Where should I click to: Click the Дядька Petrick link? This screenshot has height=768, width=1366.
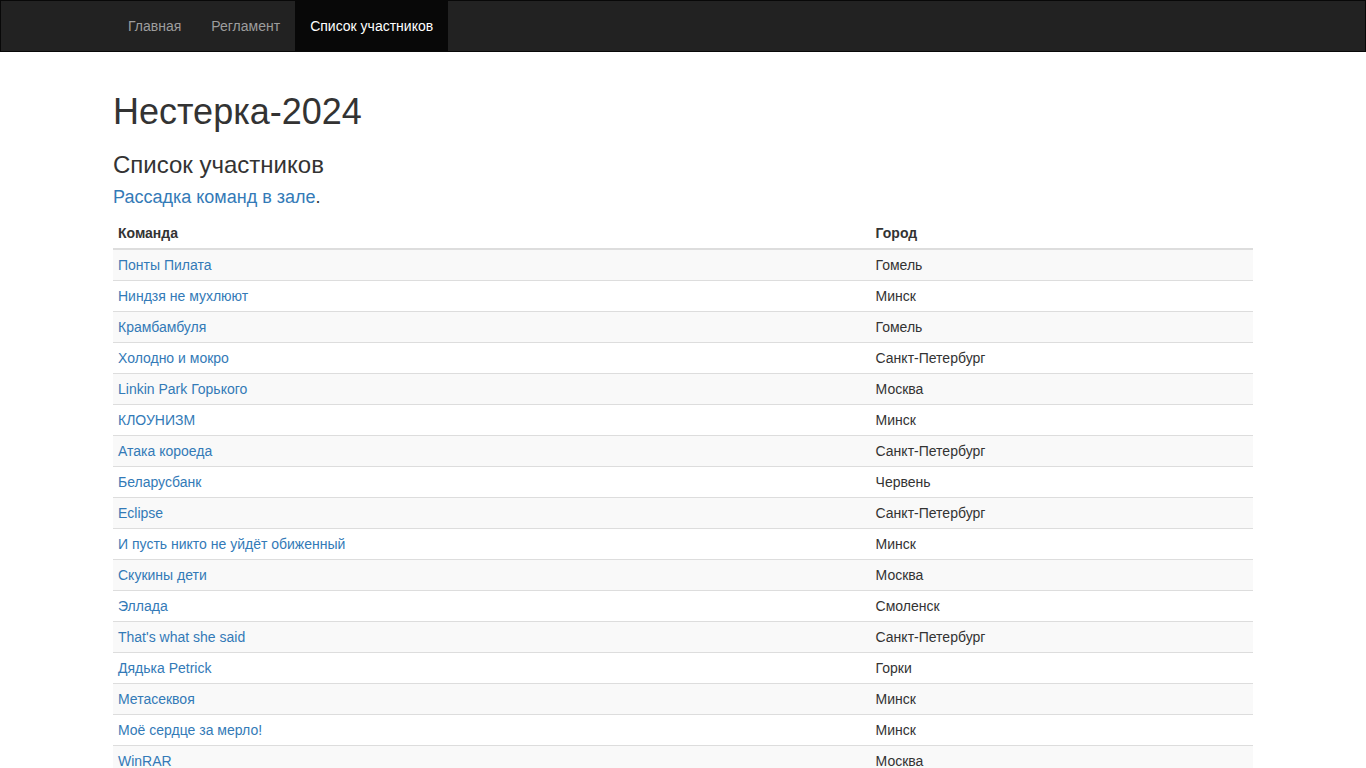[x=165, y=668]
